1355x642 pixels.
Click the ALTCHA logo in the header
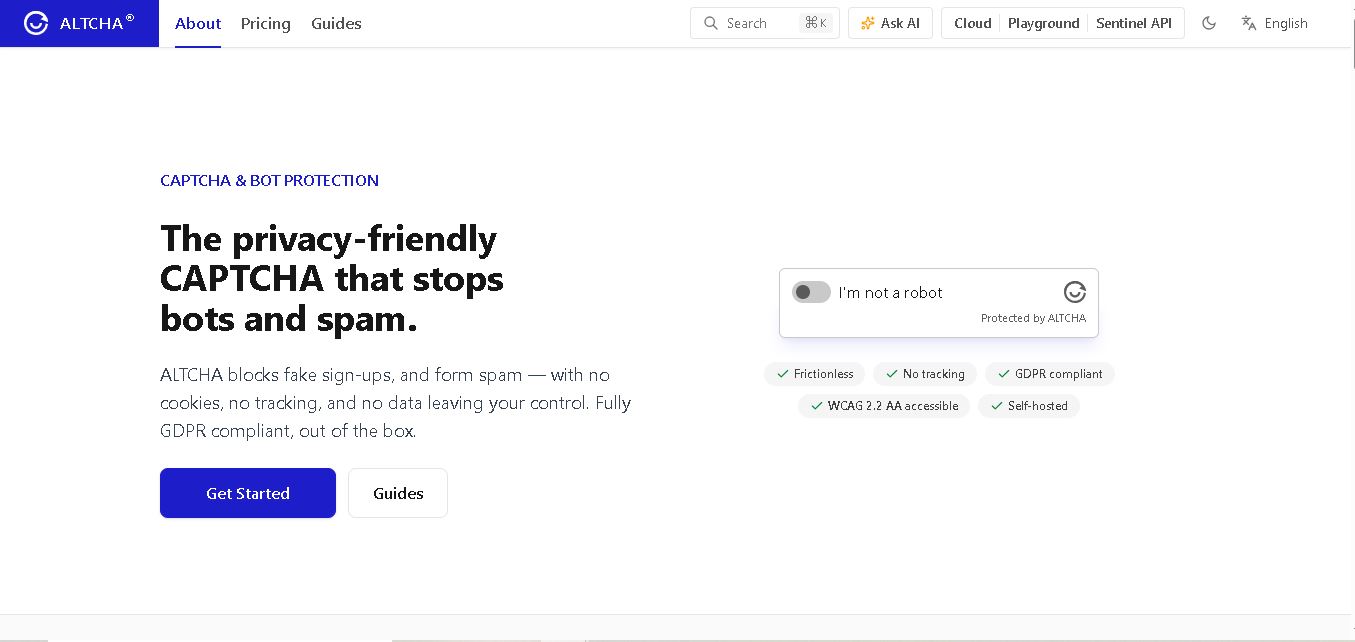(79, 23)
